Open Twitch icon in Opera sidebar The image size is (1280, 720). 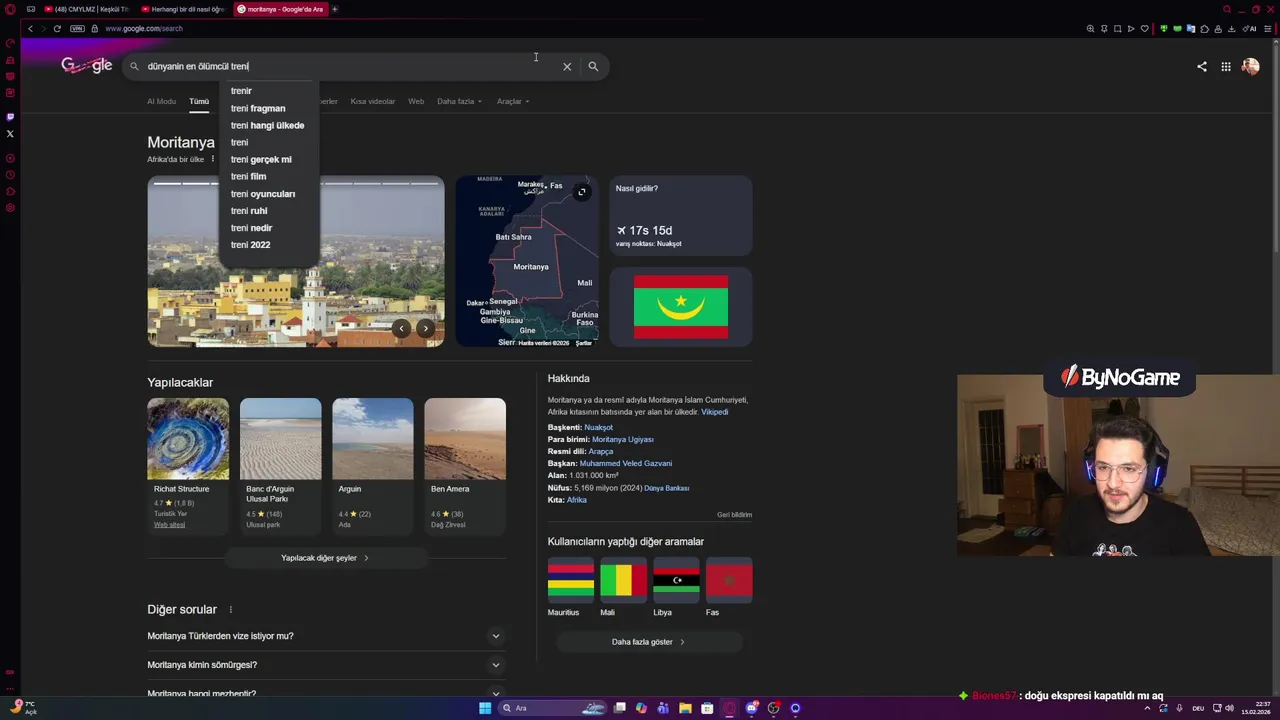(10, 117)
